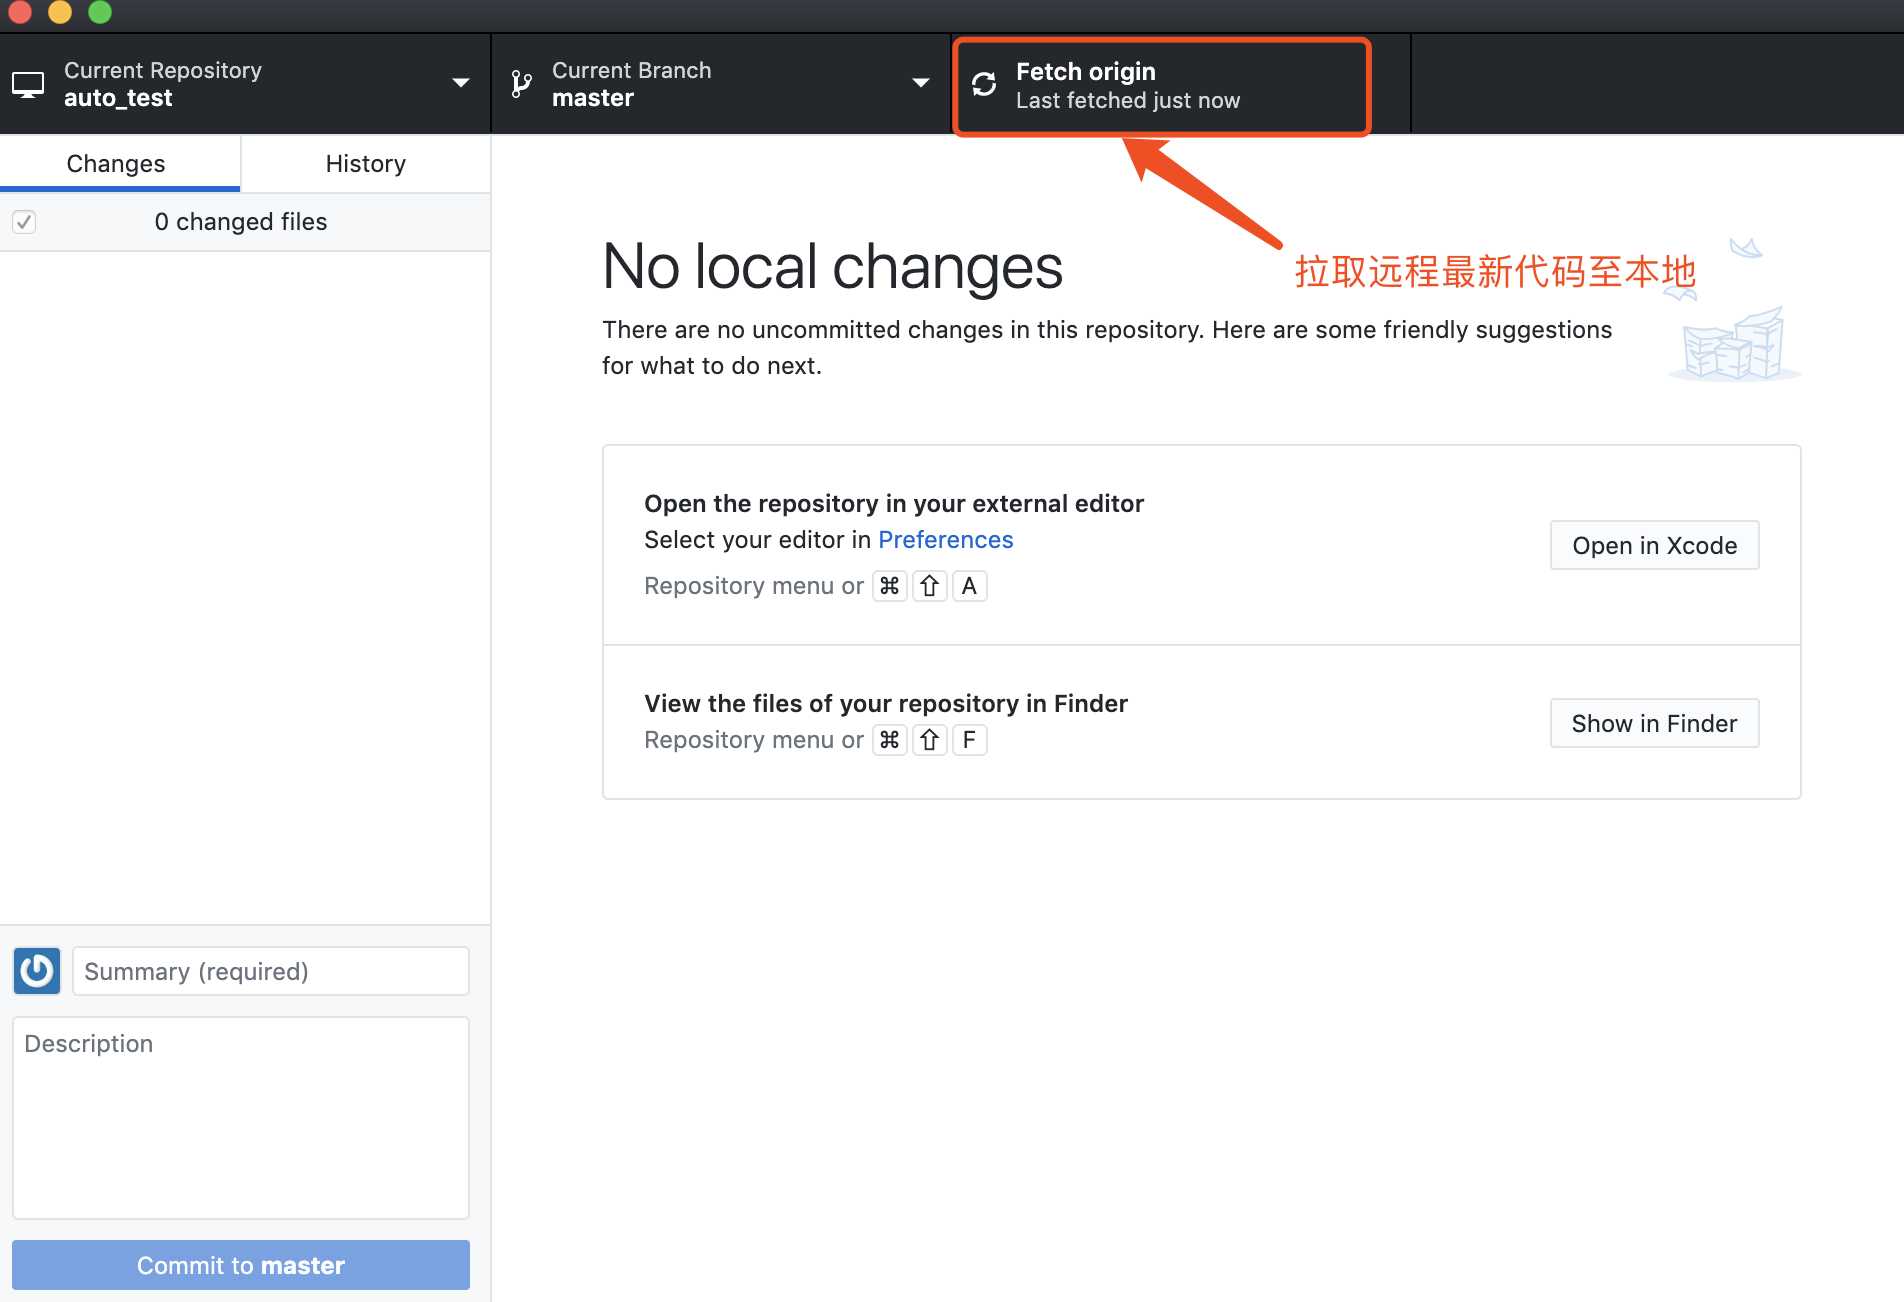Click the Shift key symbol before F
The image size is (1904, 1302).
coord(930,740)
